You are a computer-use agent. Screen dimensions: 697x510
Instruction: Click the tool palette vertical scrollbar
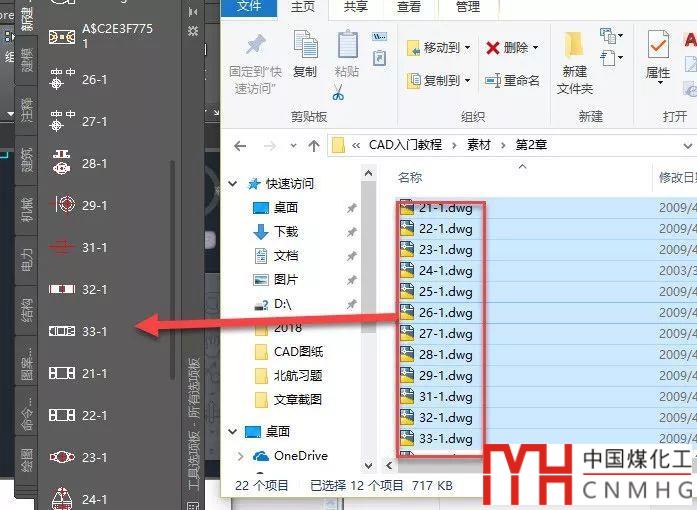(x=172, y=270)
